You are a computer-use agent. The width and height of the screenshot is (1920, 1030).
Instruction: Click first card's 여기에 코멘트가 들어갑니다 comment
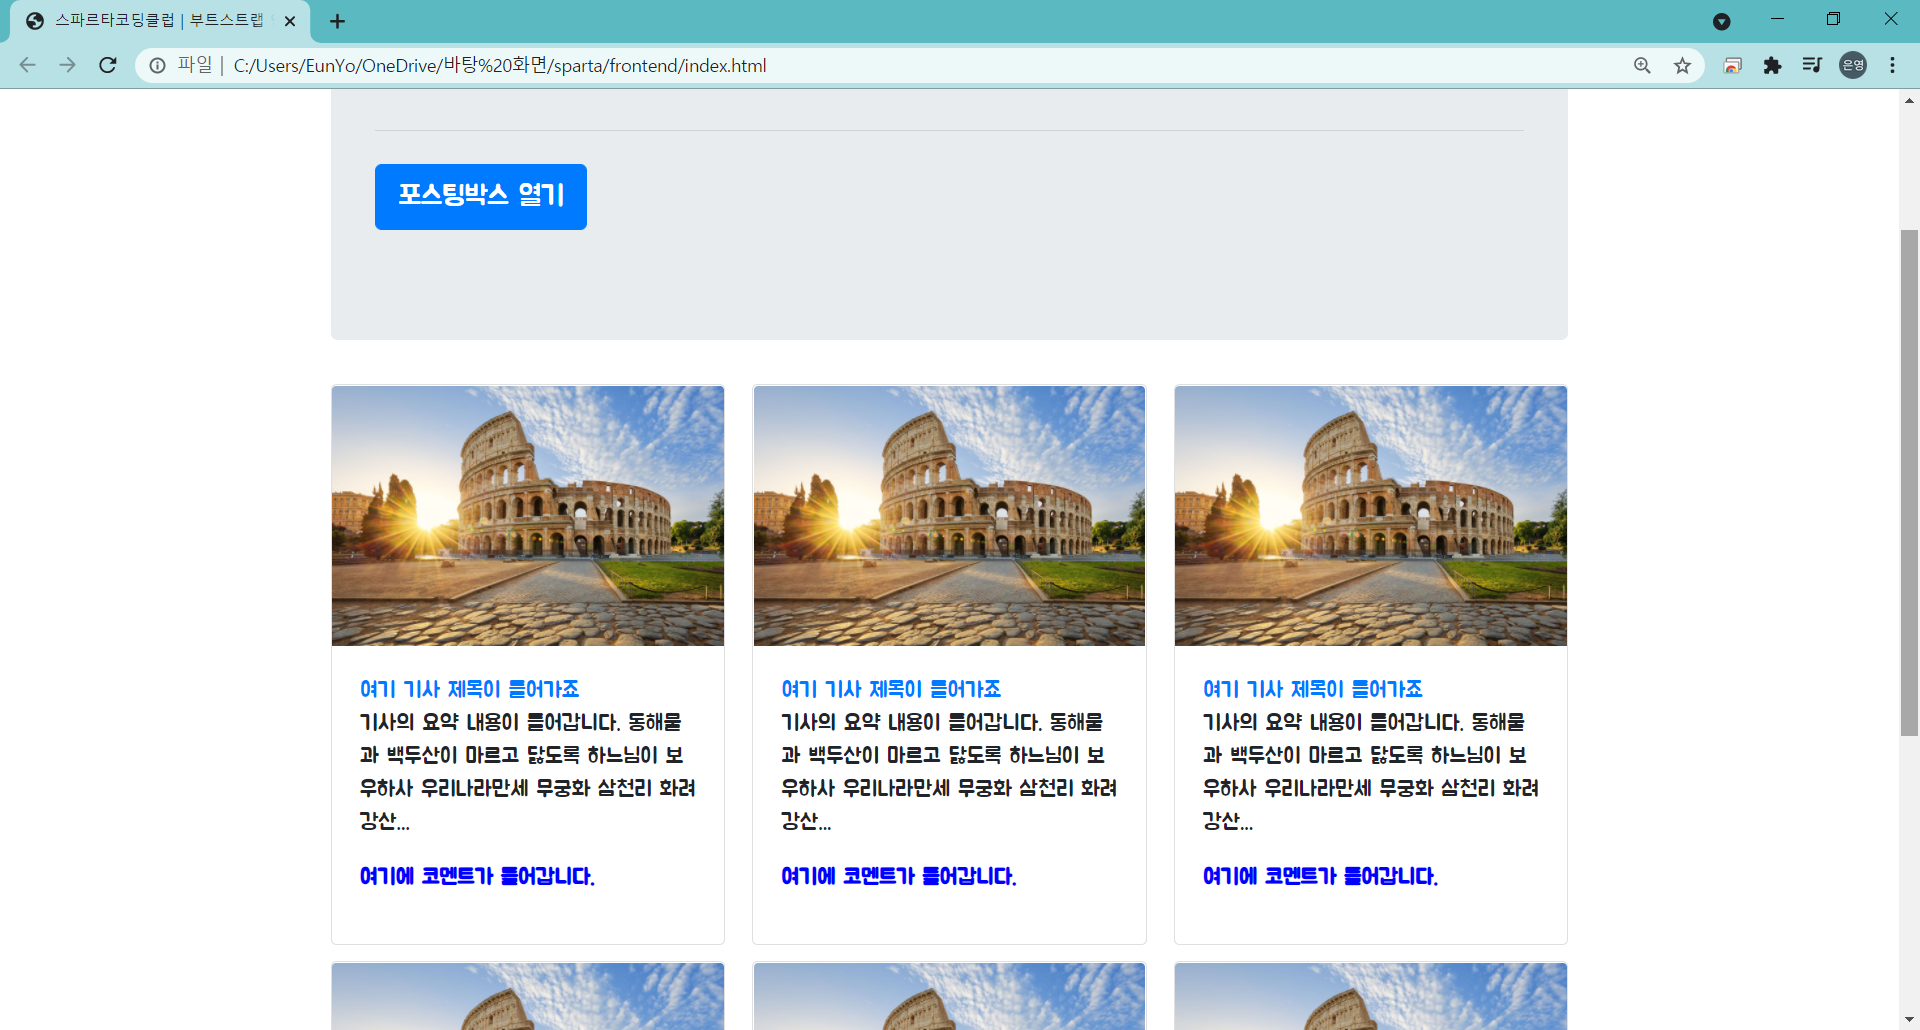[x=477, y=876]
